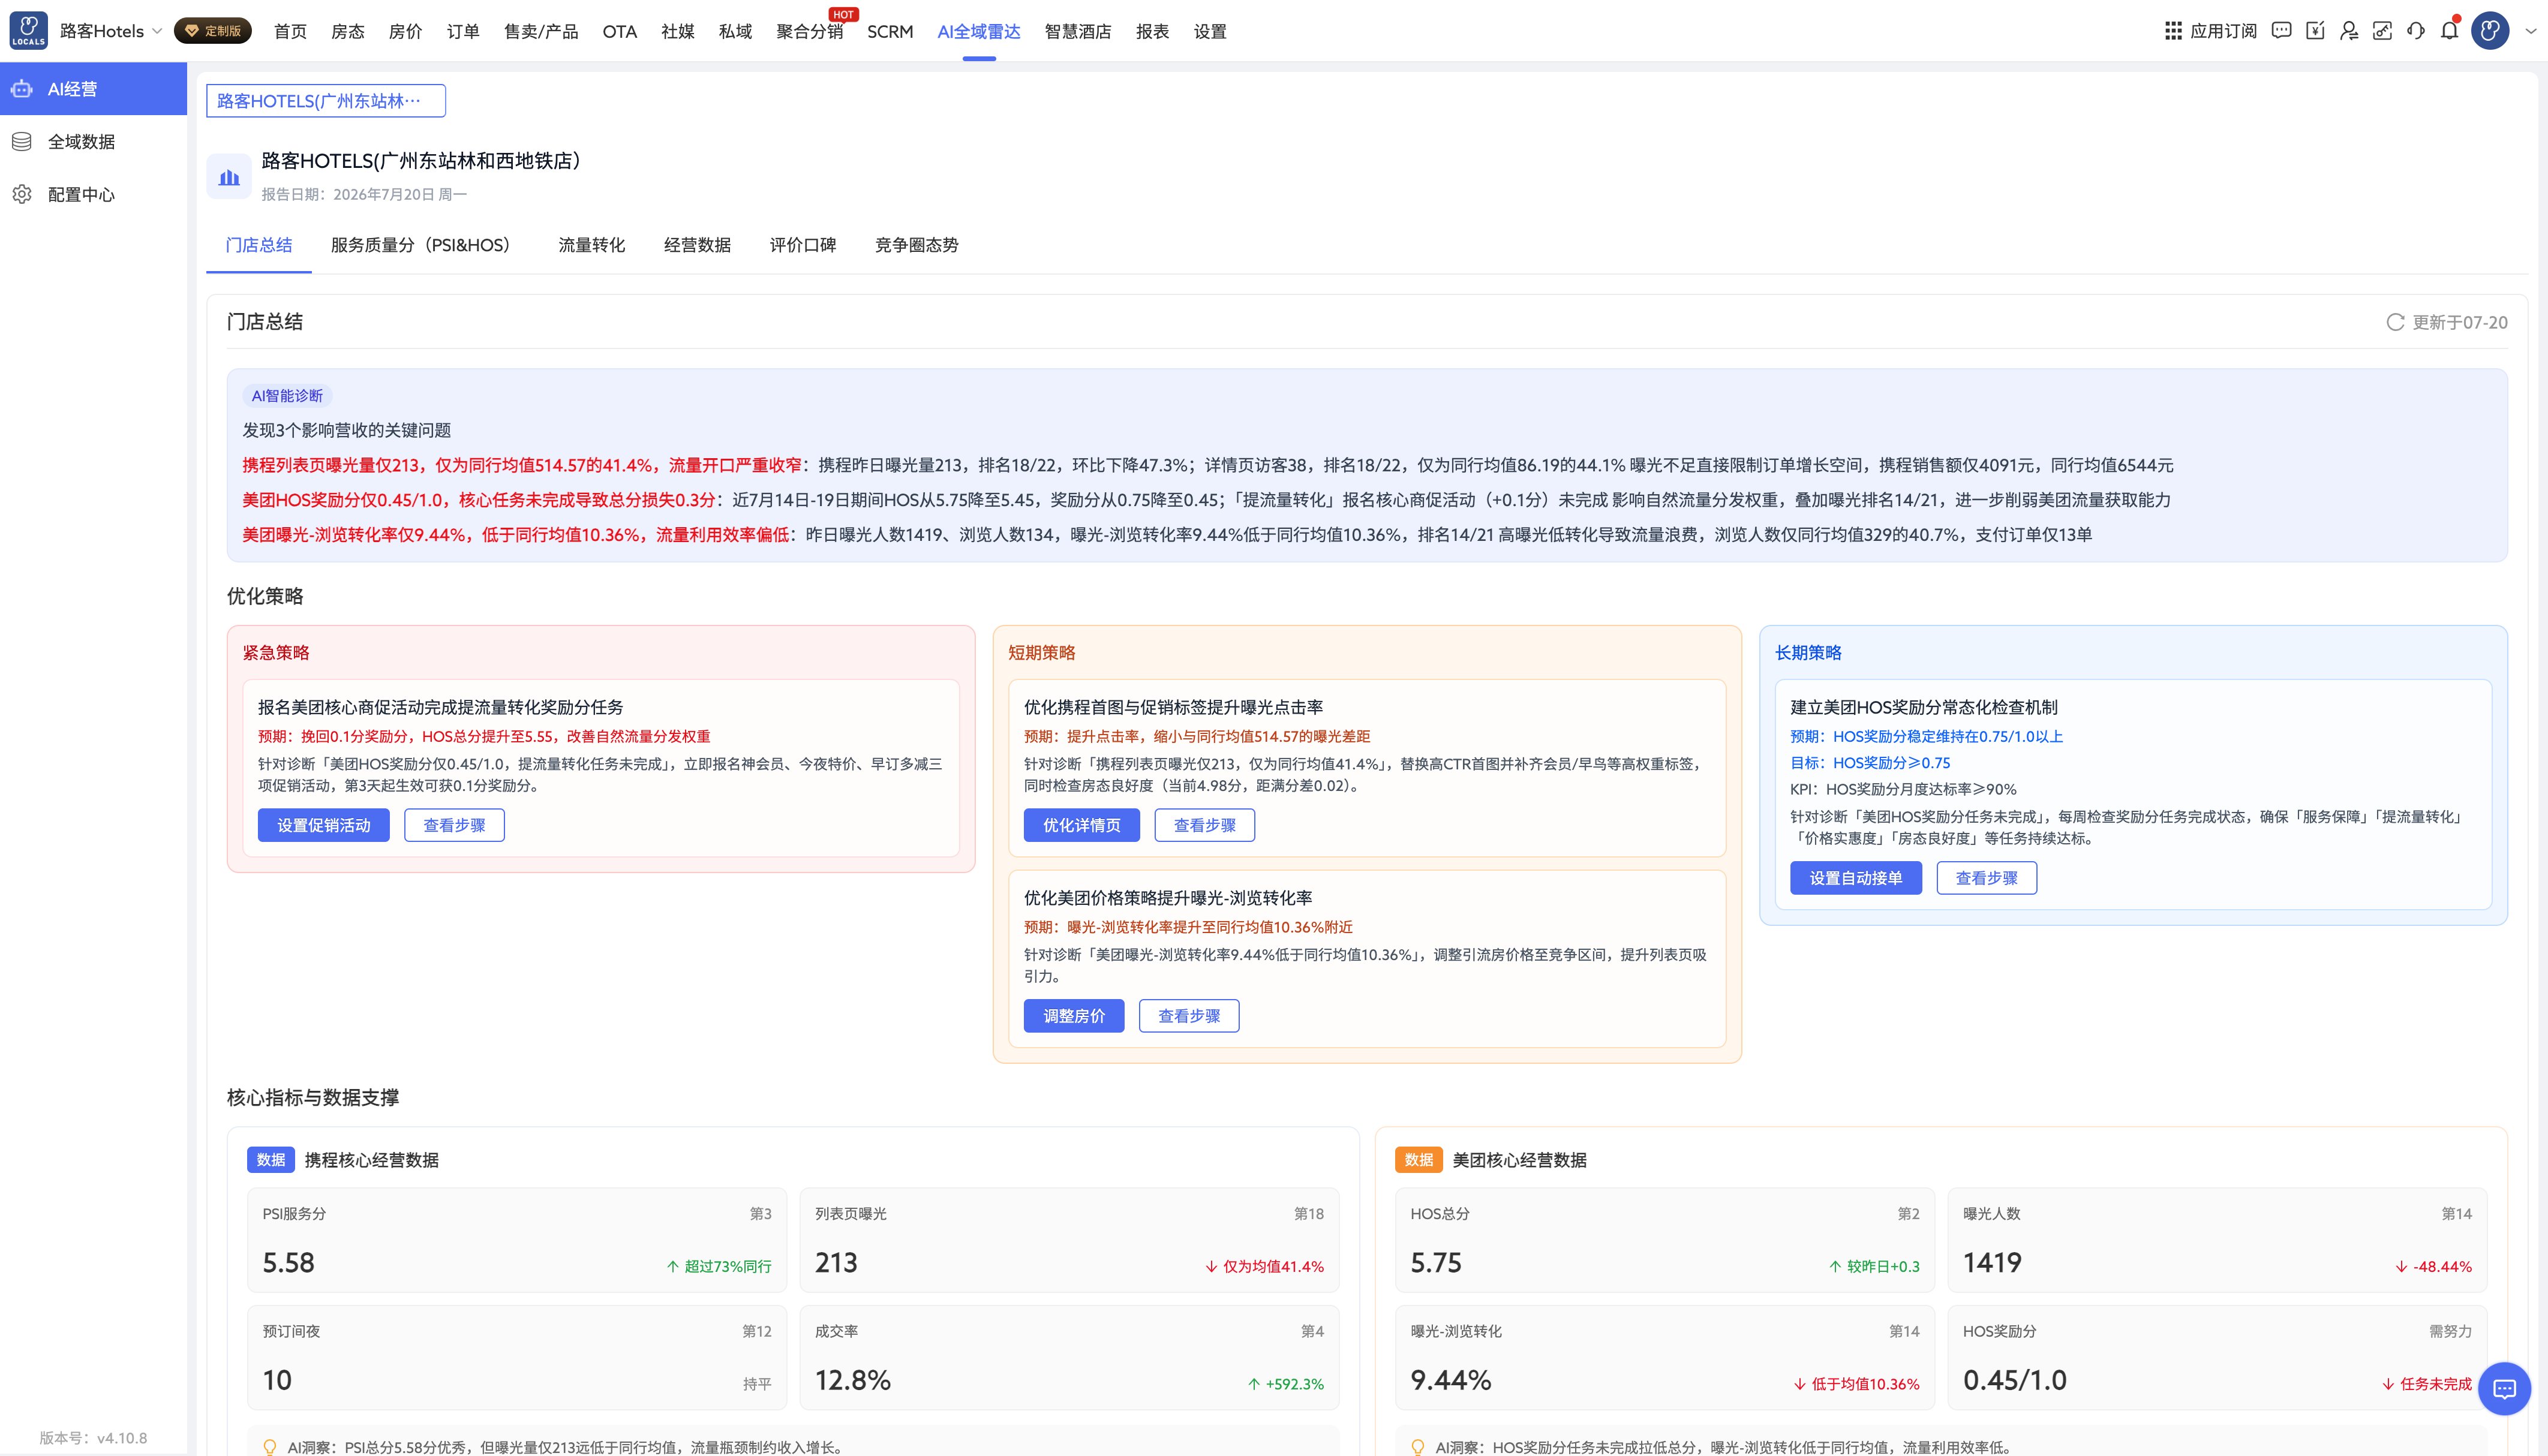This screenshot has height=1456, width=2548.
Task: Open 智慧酒店 in top menu
Action: coord(1078,31)
